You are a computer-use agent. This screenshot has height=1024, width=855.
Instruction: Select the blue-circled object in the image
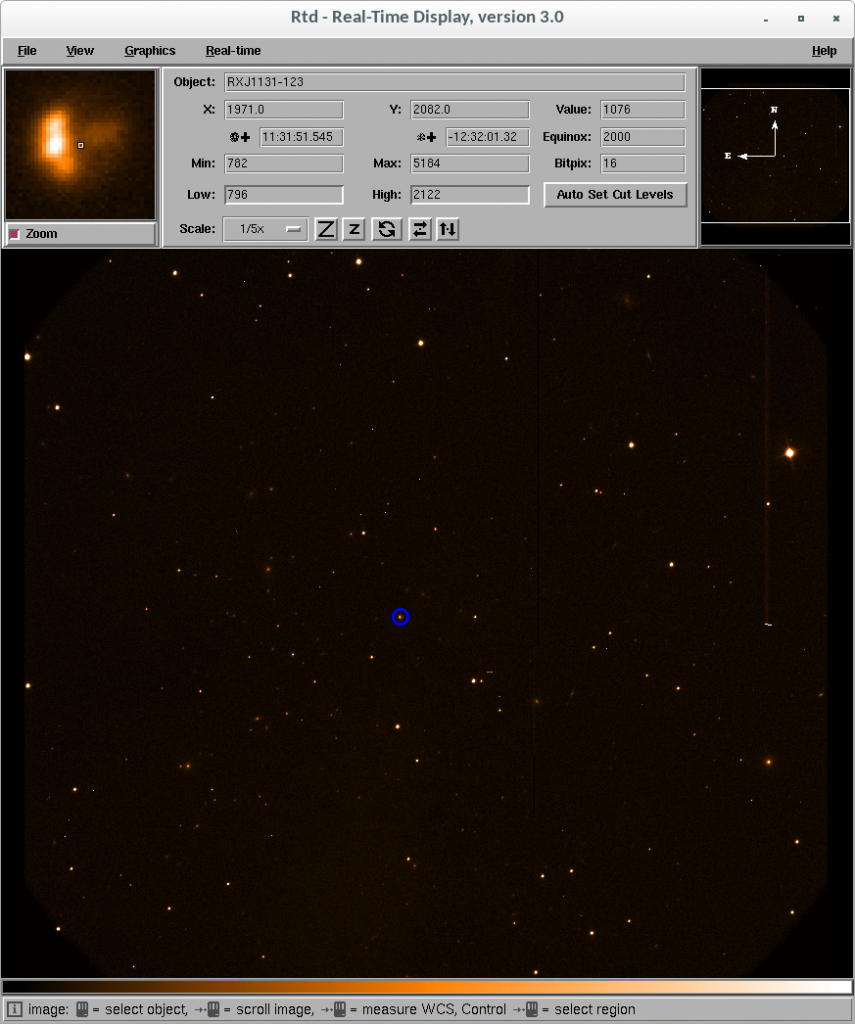click(400, 617)
